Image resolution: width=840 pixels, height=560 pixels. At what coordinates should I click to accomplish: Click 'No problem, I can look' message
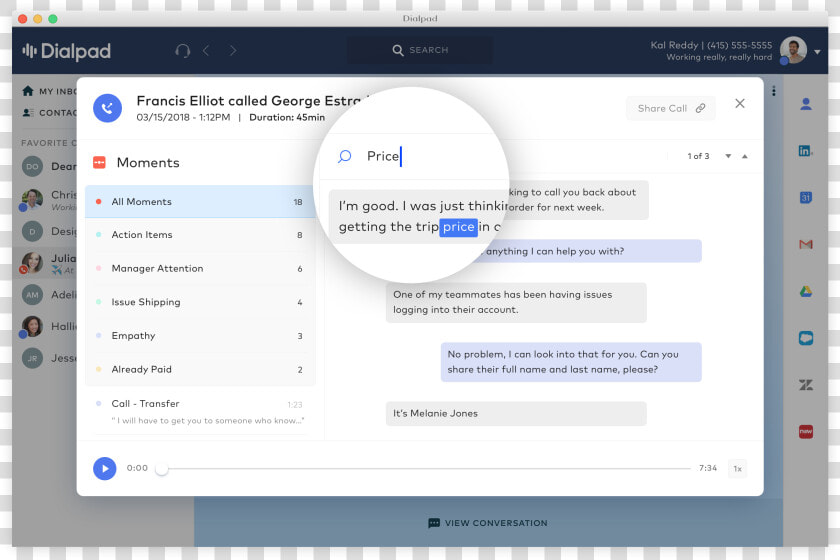pos(571,362)
